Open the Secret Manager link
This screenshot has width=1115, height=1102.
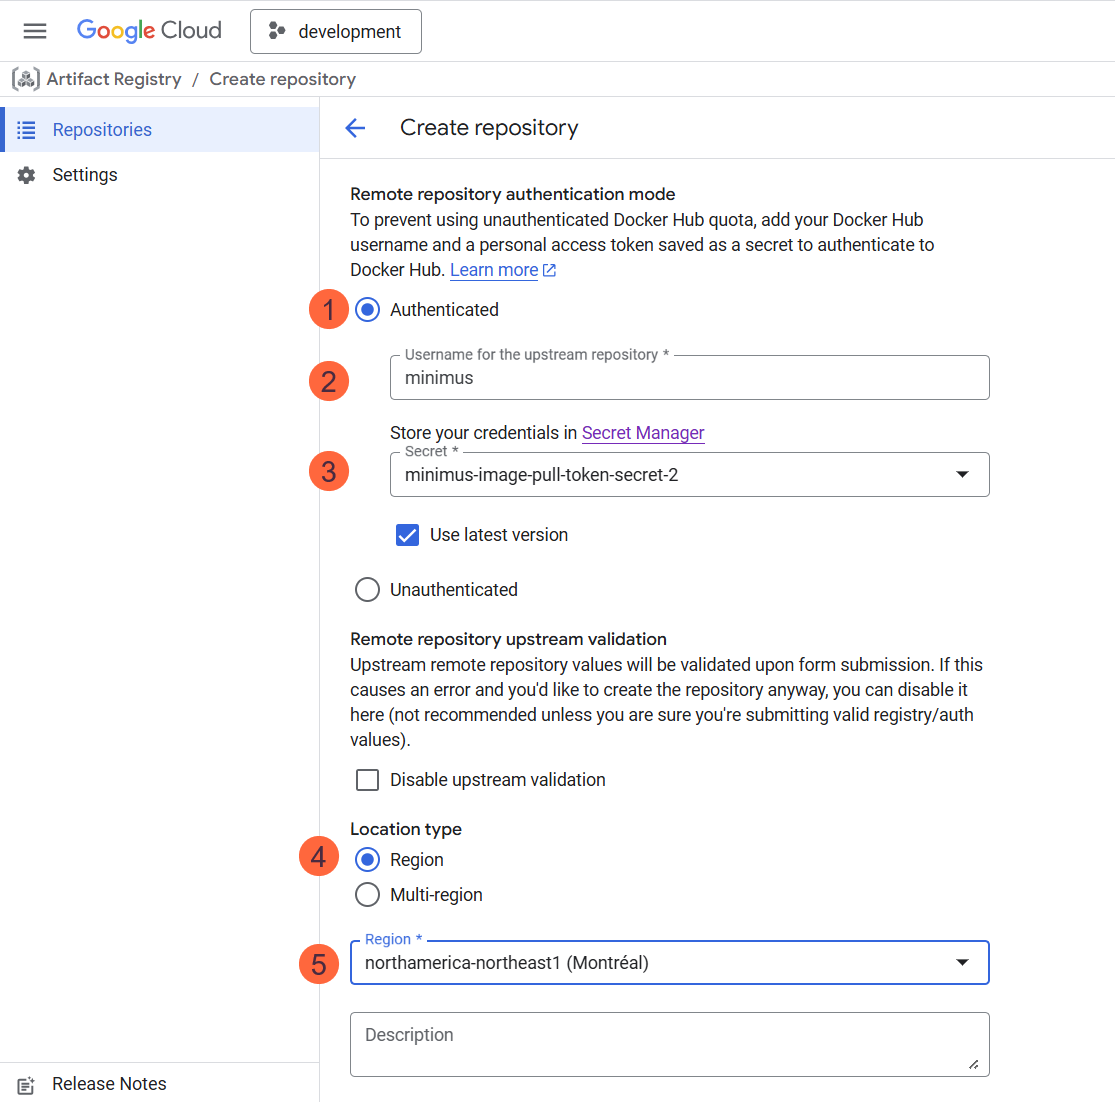click(643, 433)
